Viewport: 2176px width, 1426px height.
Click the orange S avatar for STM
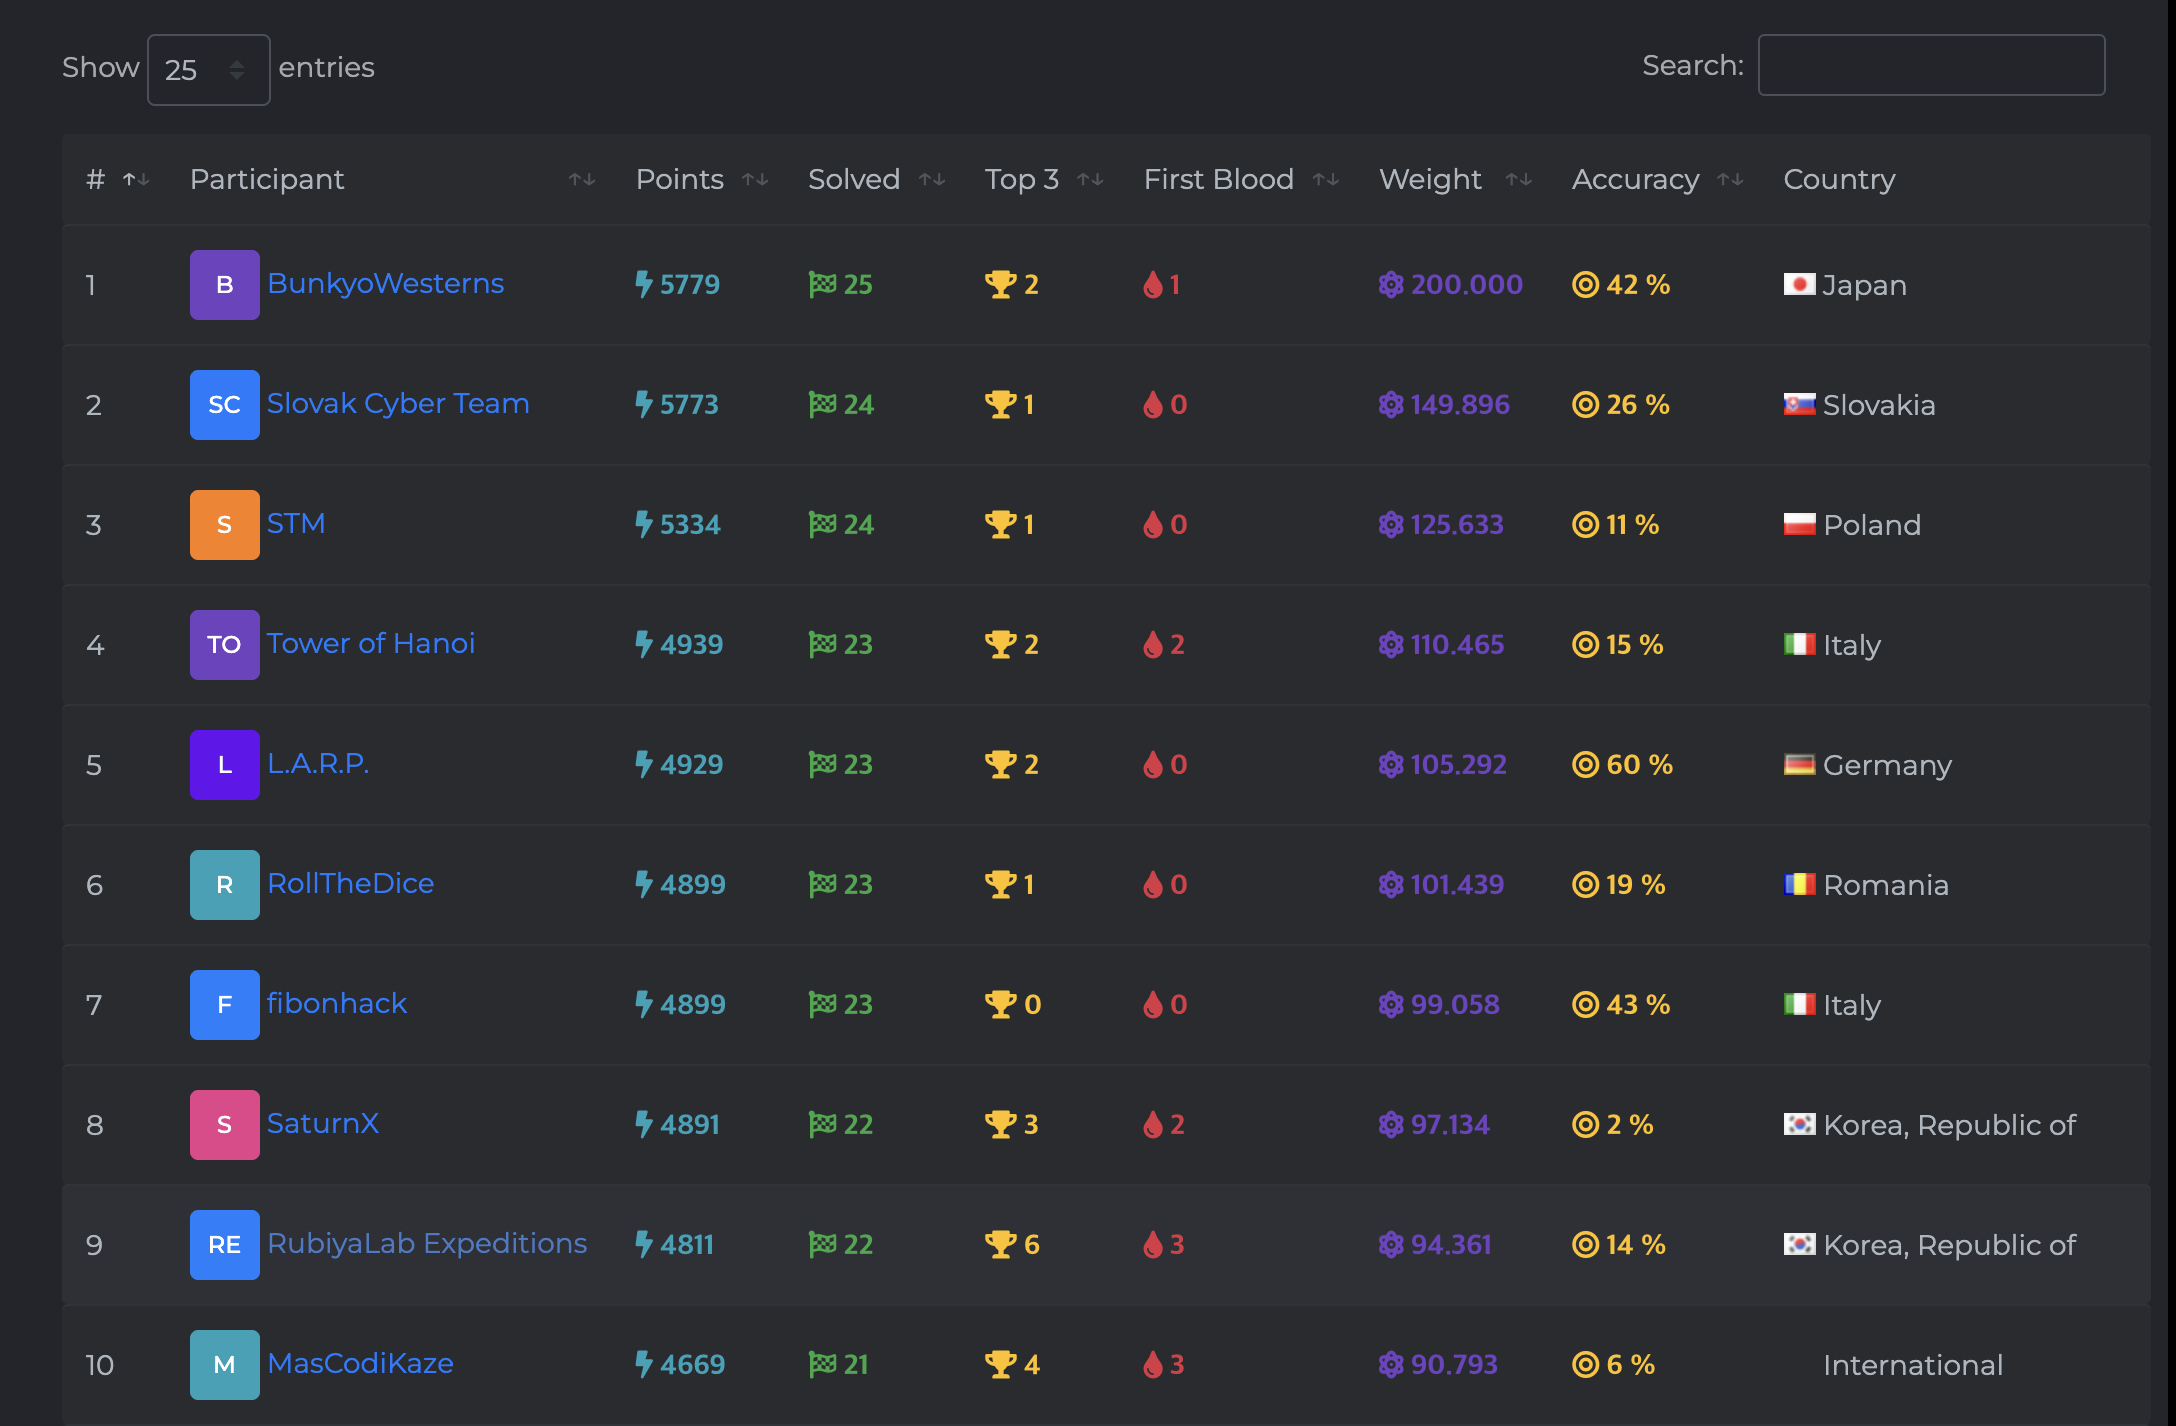(x=224, y=525)
